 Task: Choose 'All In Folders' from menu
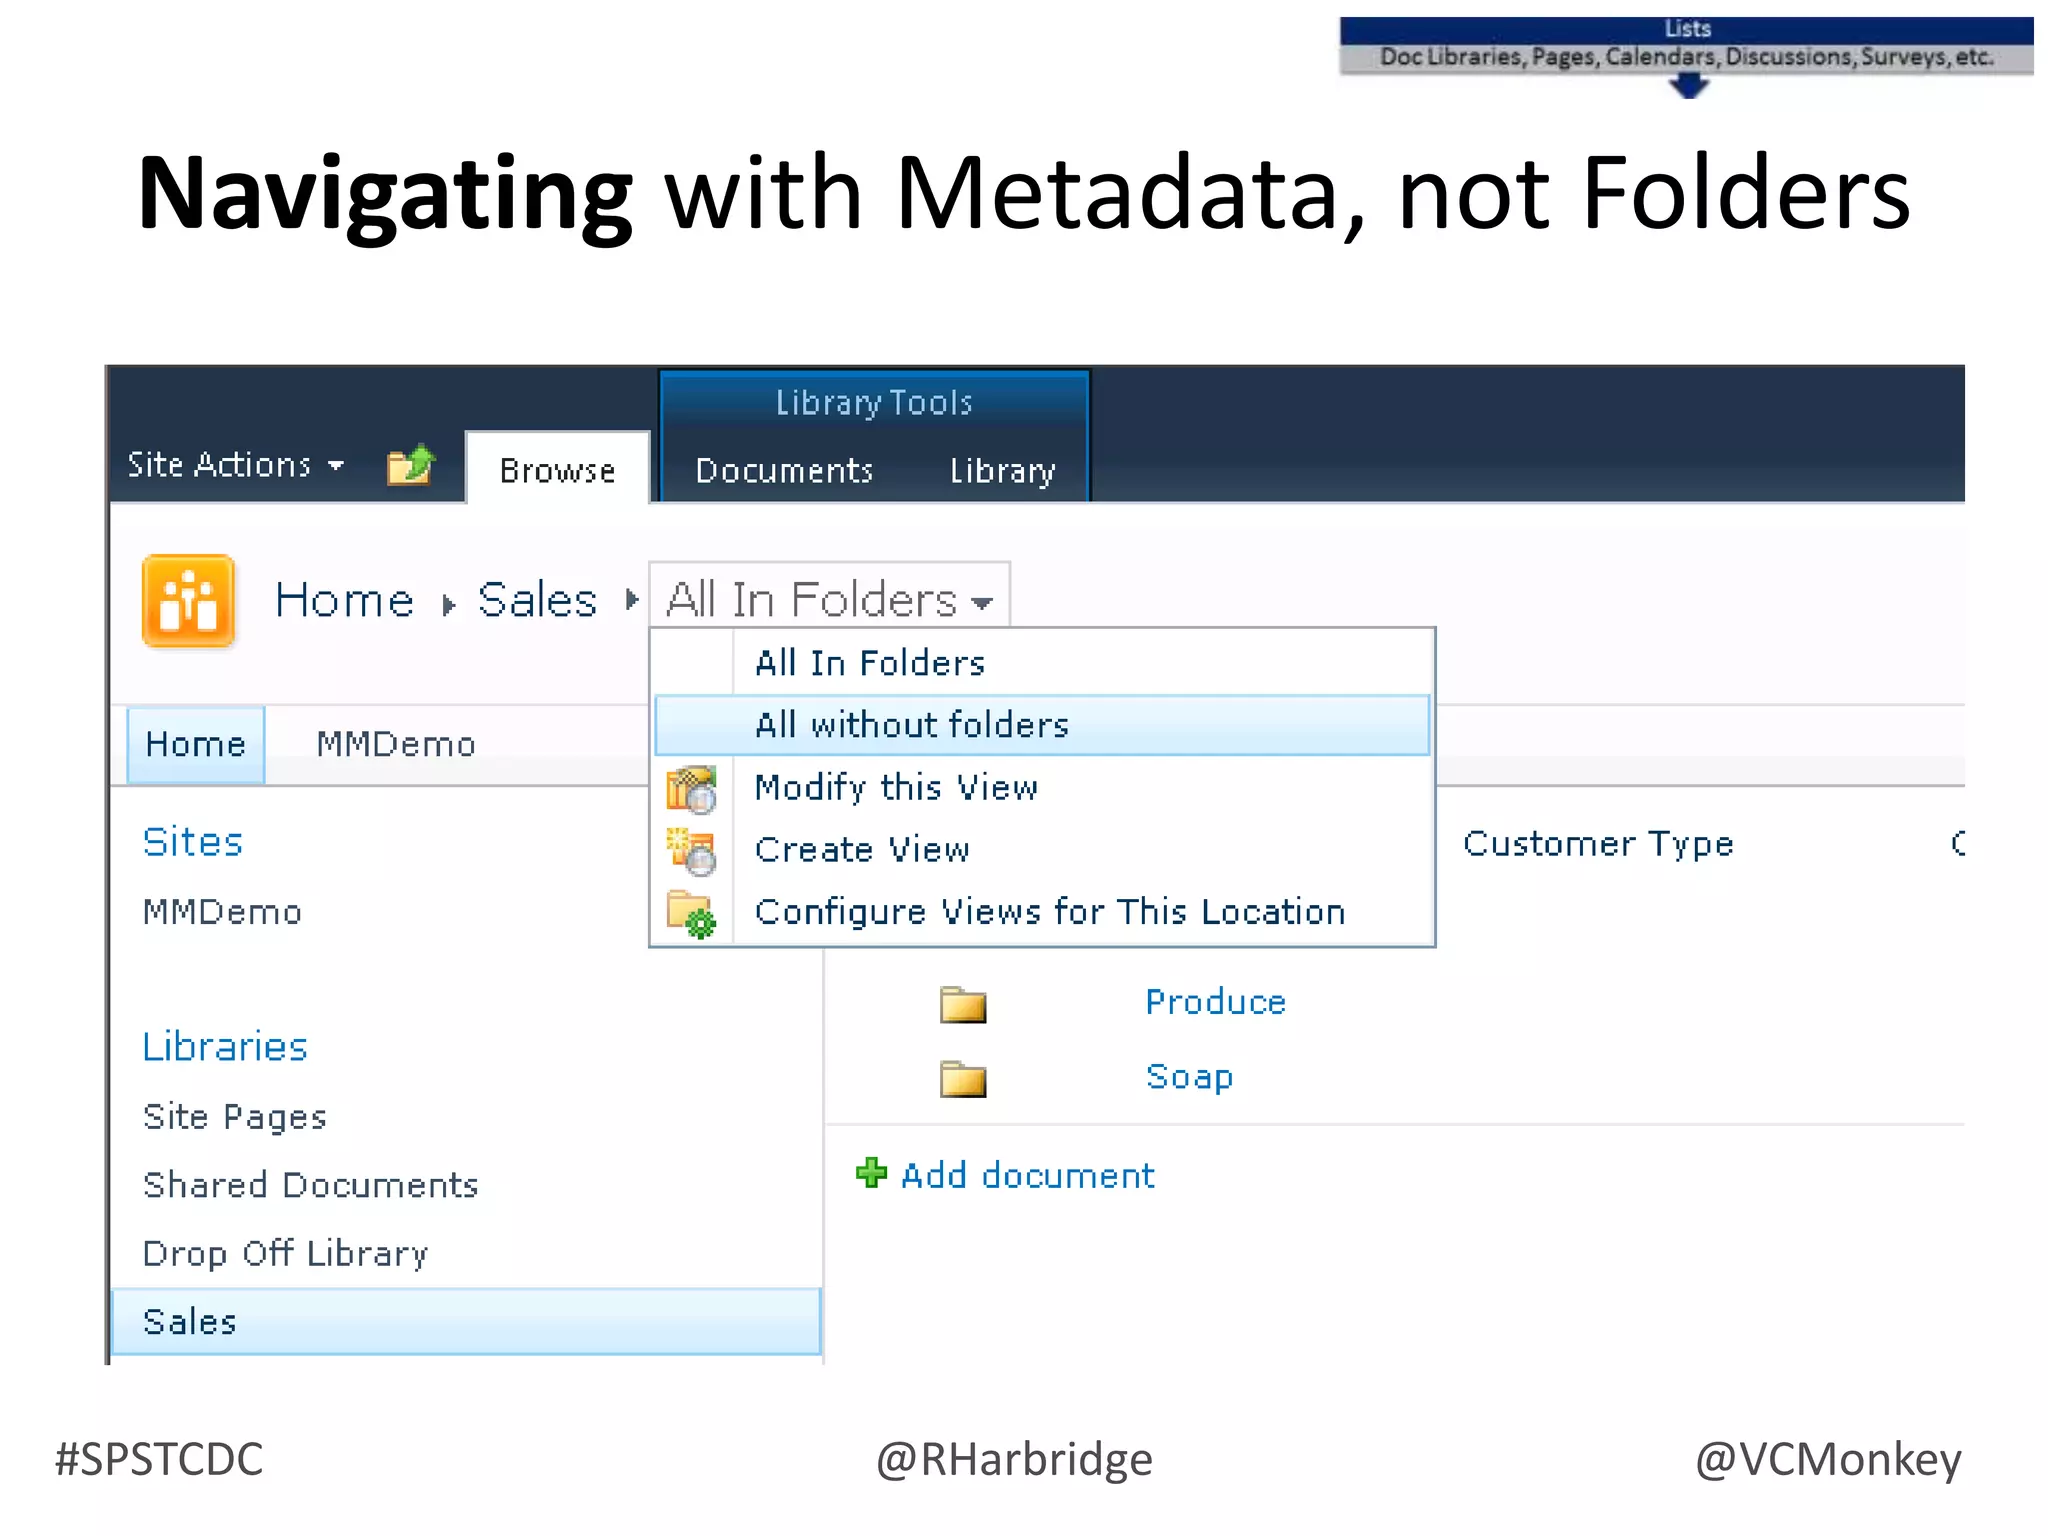pyautogui.click(x=869, y=663)
